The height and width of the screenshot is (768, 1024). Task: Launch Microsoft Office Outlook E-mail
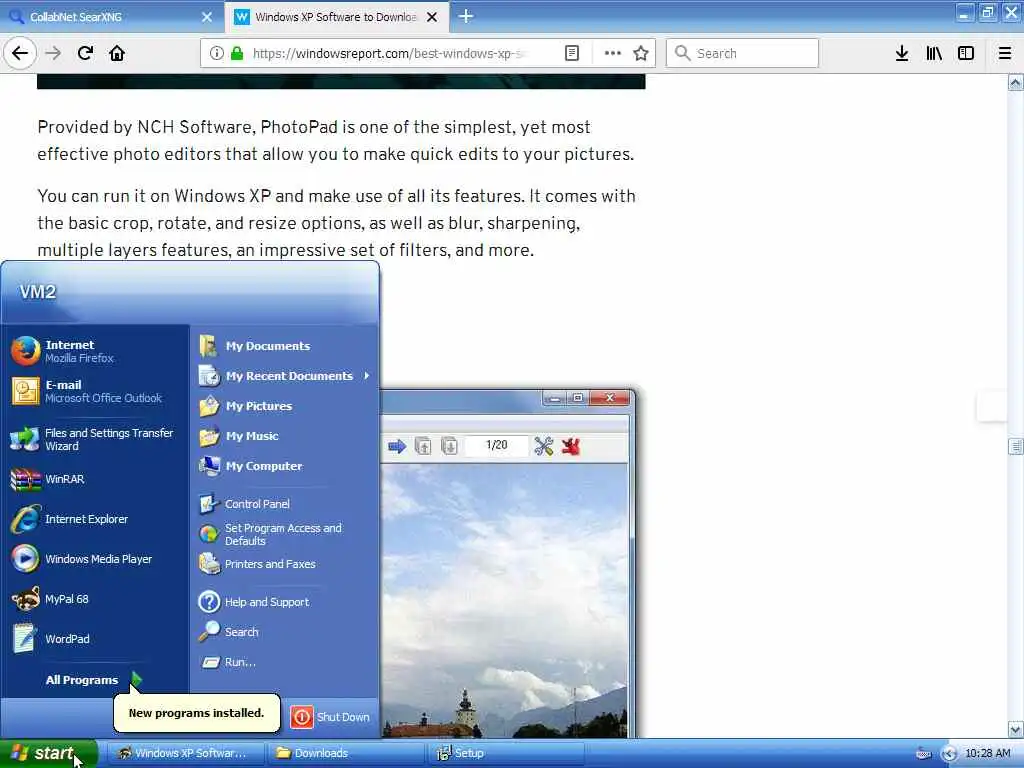(97, 391)
